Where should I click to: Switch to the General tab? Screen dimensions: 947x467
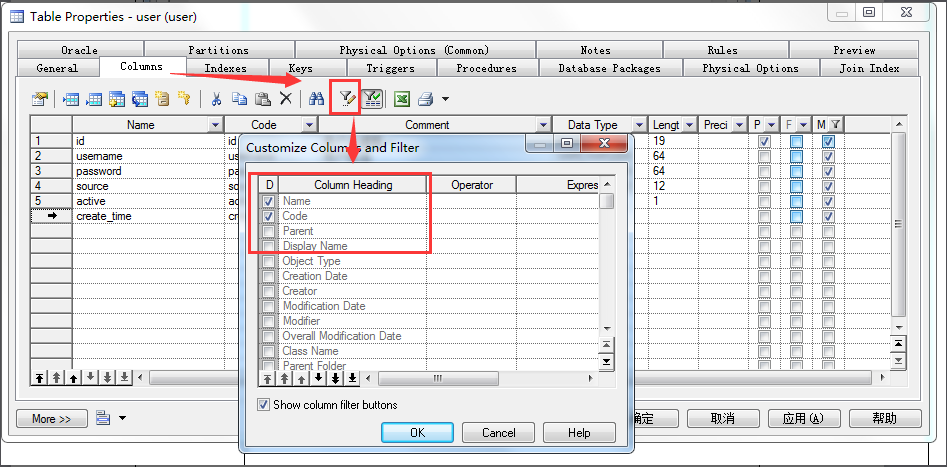[57, 68]
